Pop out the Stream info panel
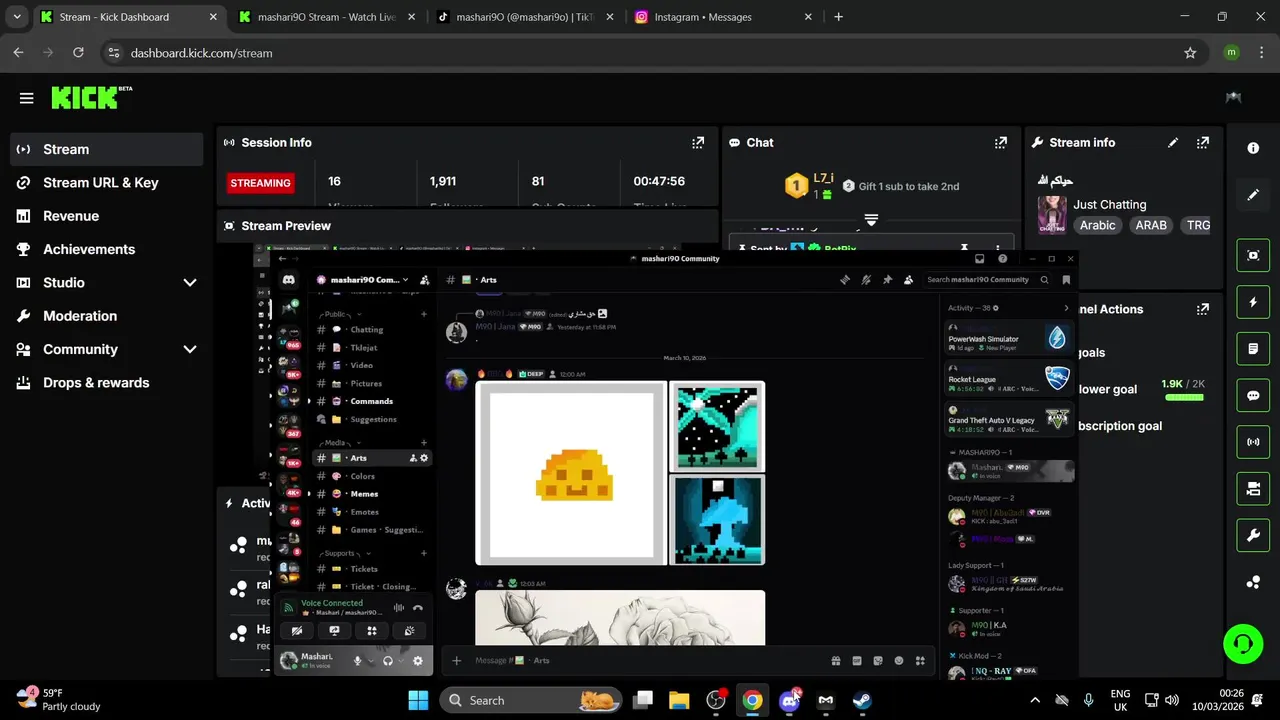 click(x=1203, y=143)
